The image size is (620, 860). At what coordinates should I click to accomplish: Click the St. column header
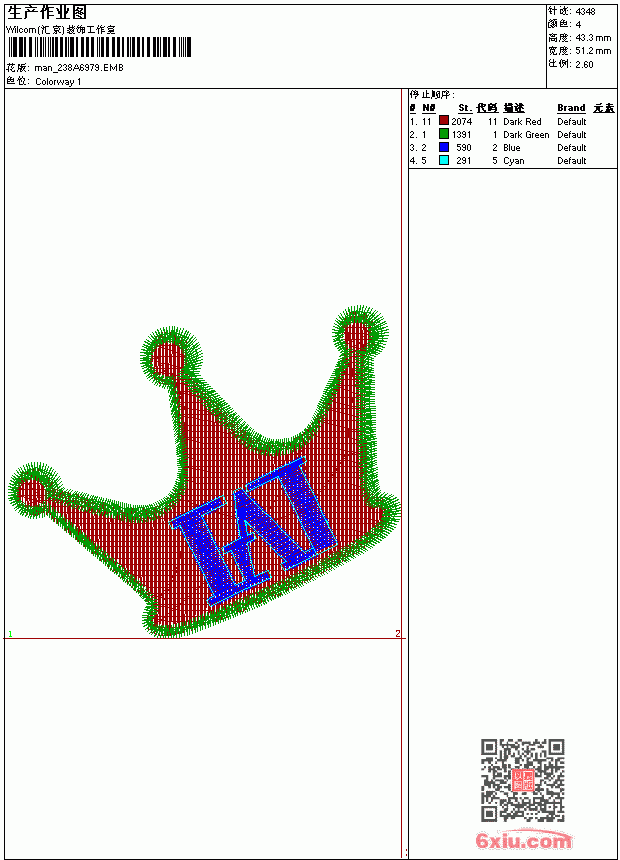465,108
